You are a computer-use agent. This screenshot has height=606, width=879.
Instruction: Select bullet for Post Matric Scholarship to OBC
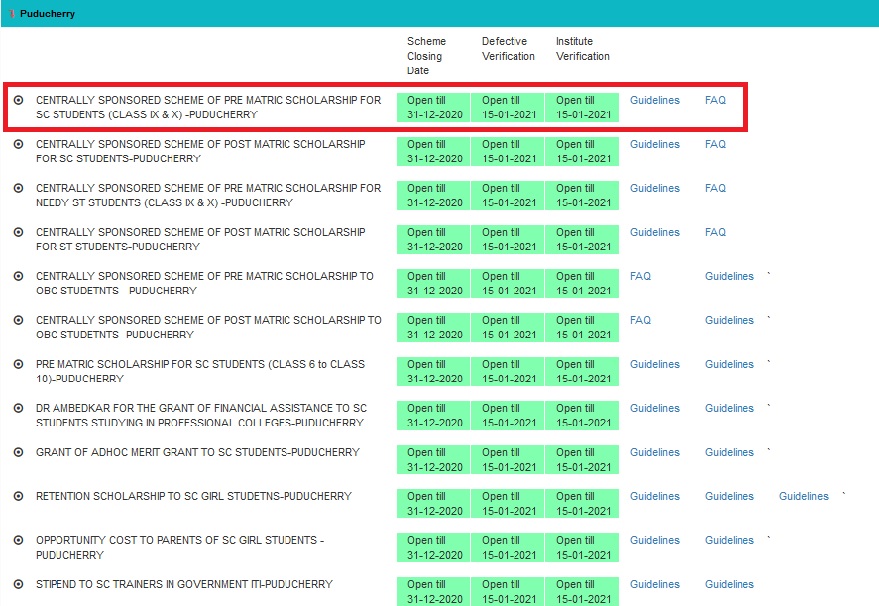tap(18, 320)
